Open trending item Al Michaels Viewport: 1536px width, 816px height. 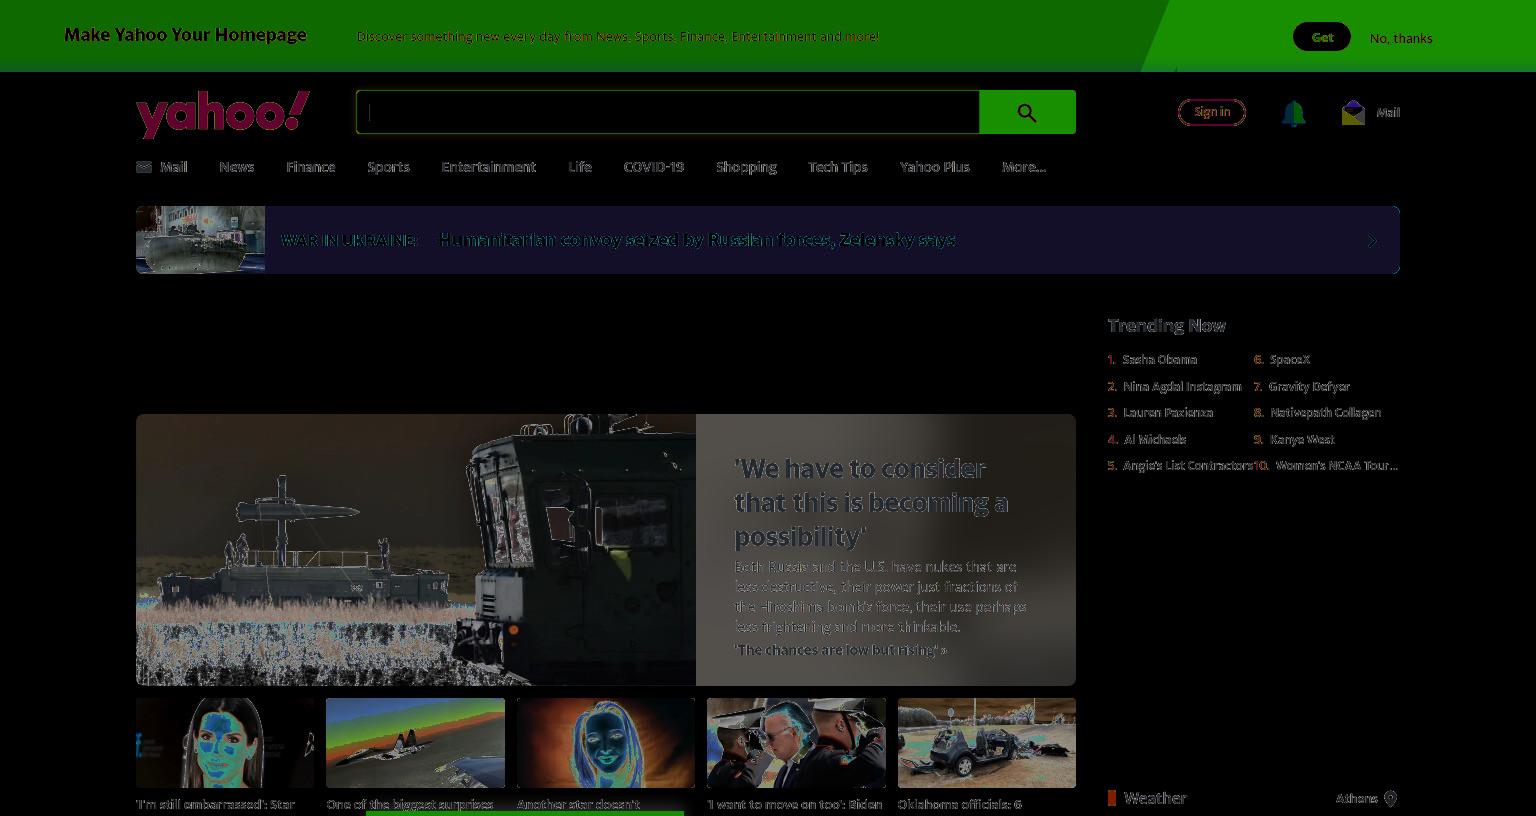[1155, 439]
